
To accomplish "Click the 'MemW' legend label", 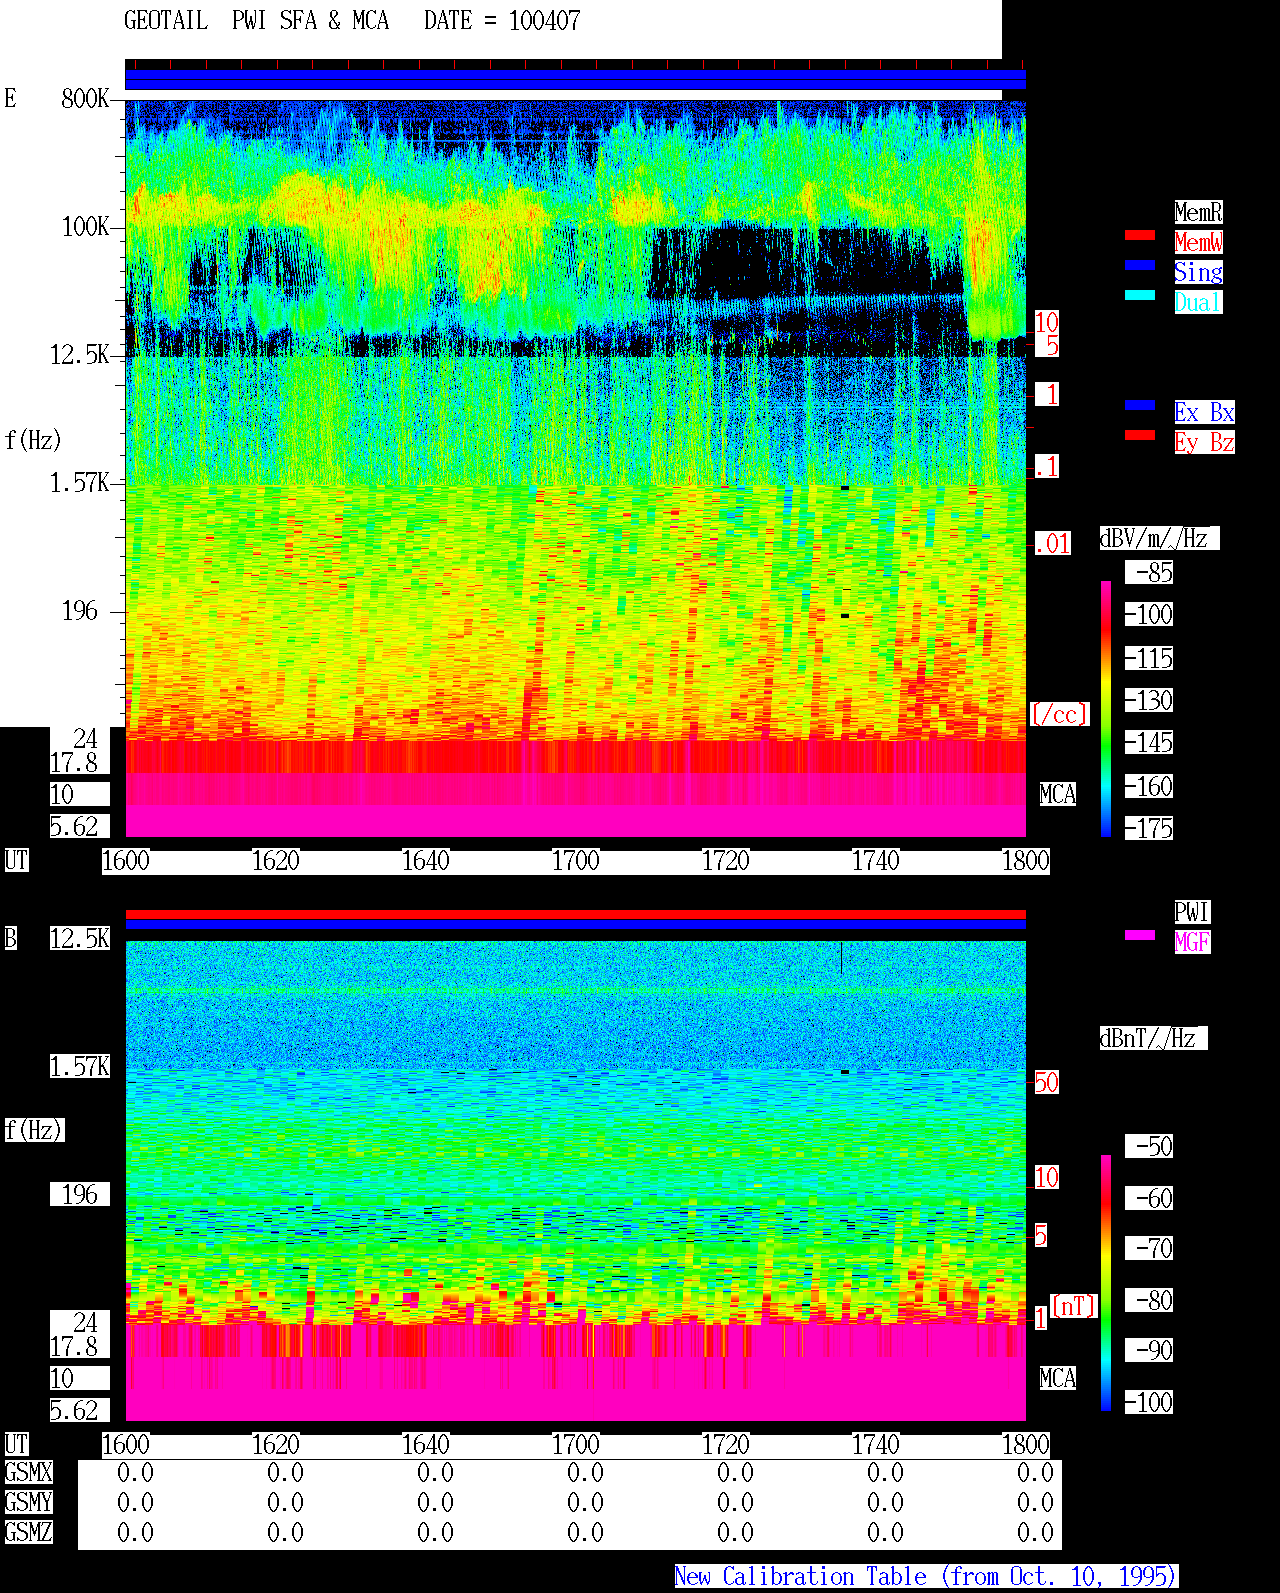I will (x=1198, y=242).
